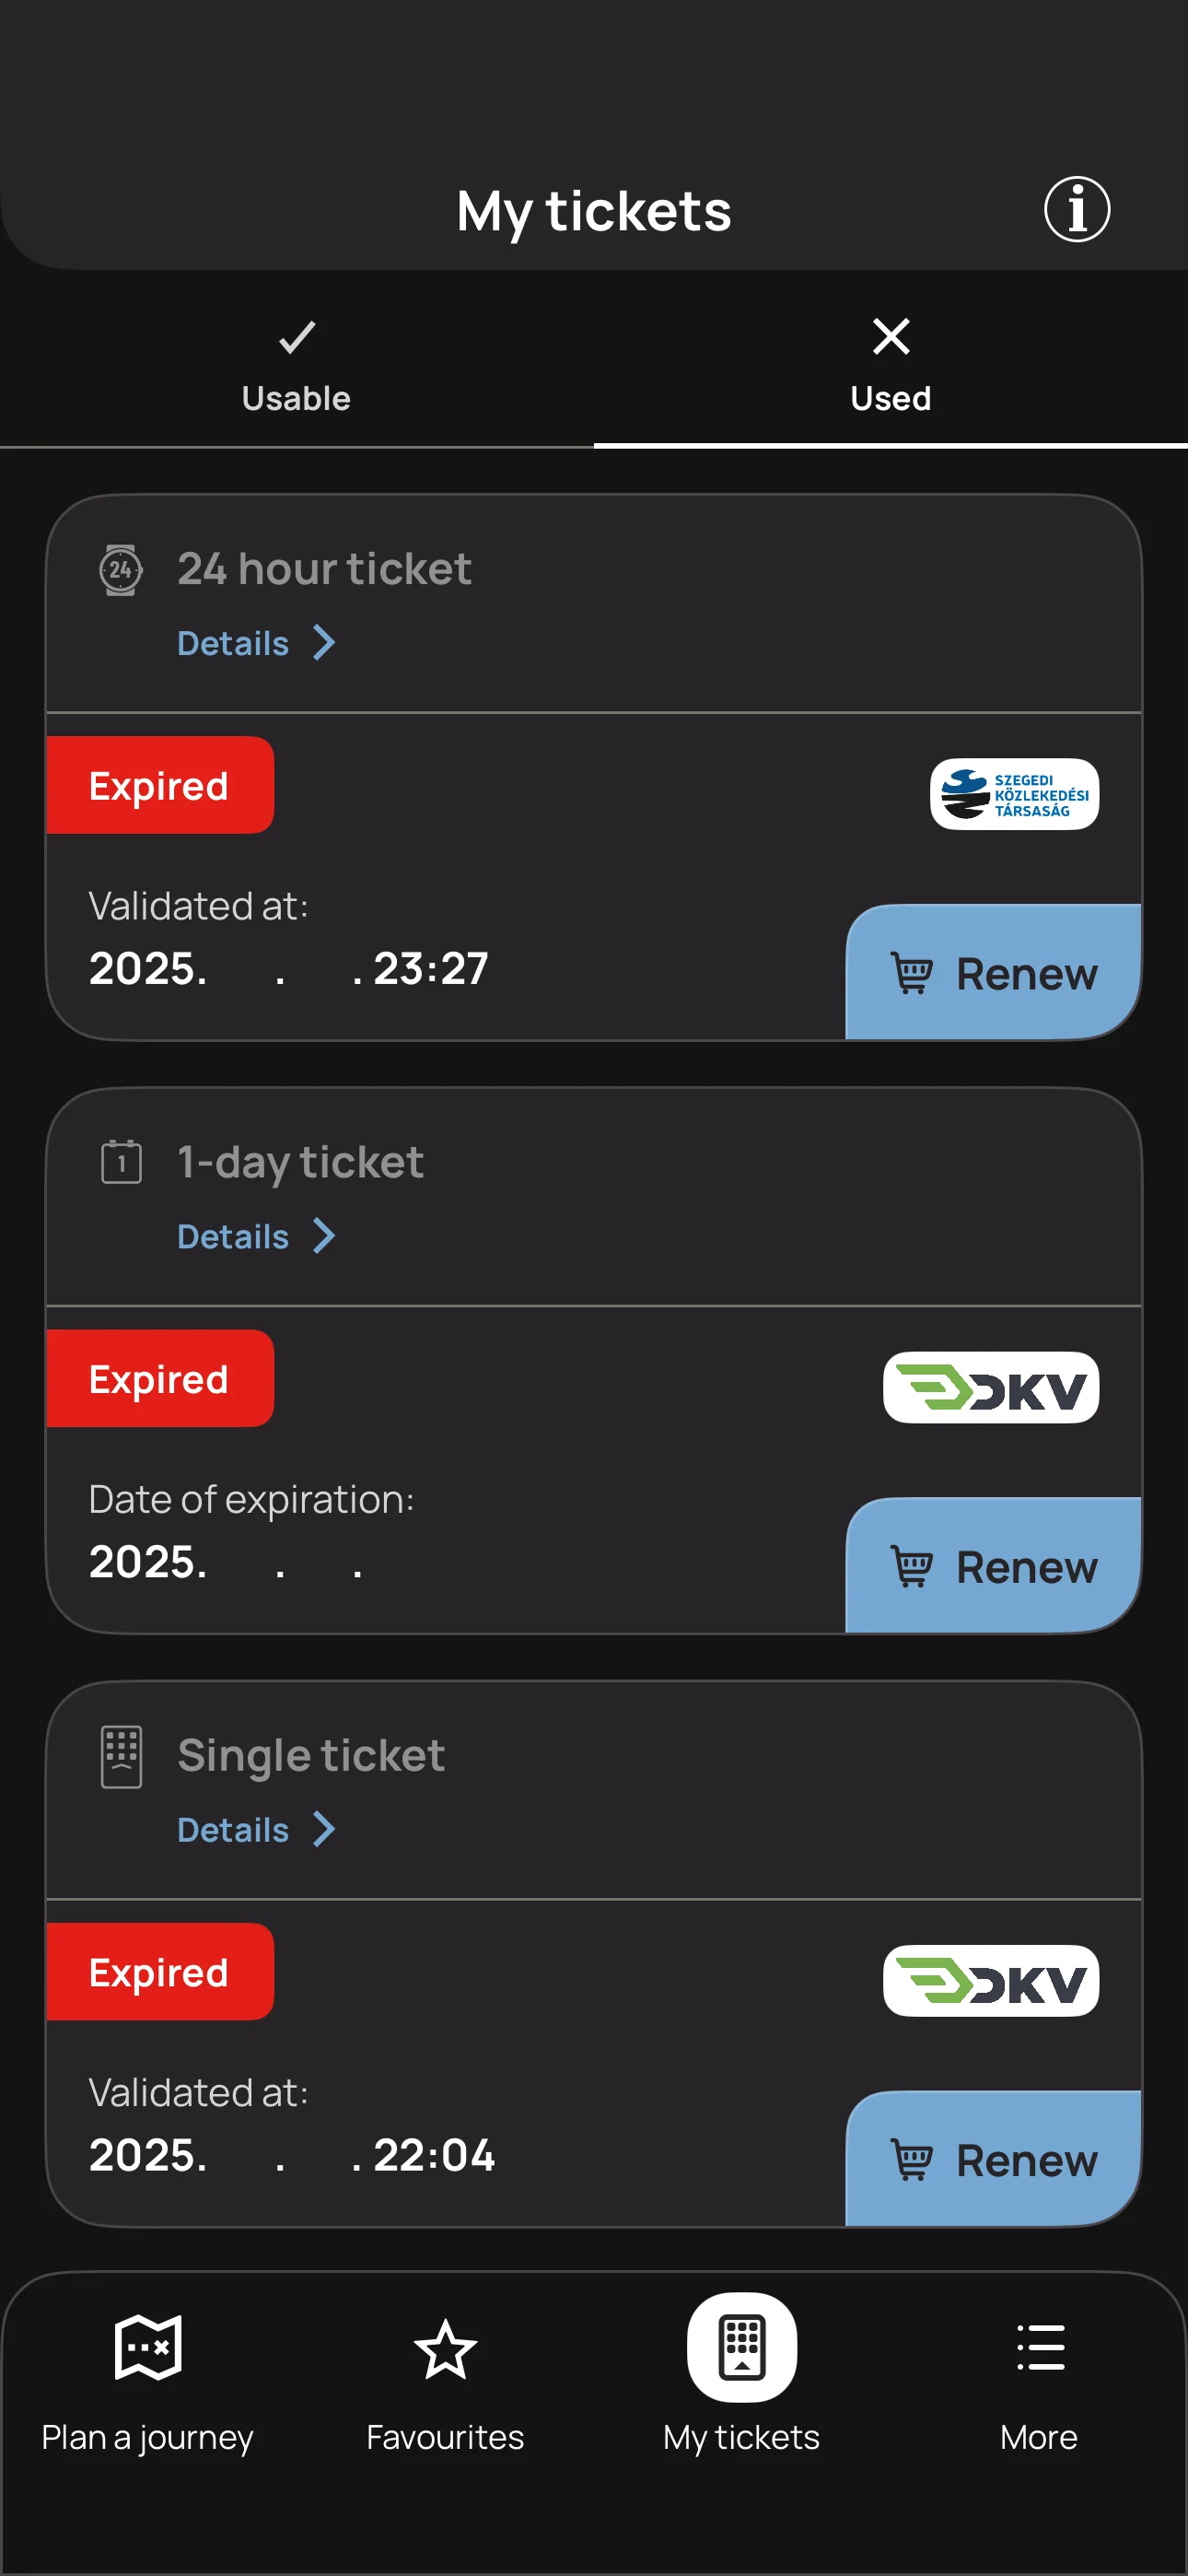The height and width of the screenshot is (2576, 1188).
Task: Open Favourites star icon
Action: pos(445,2349)
